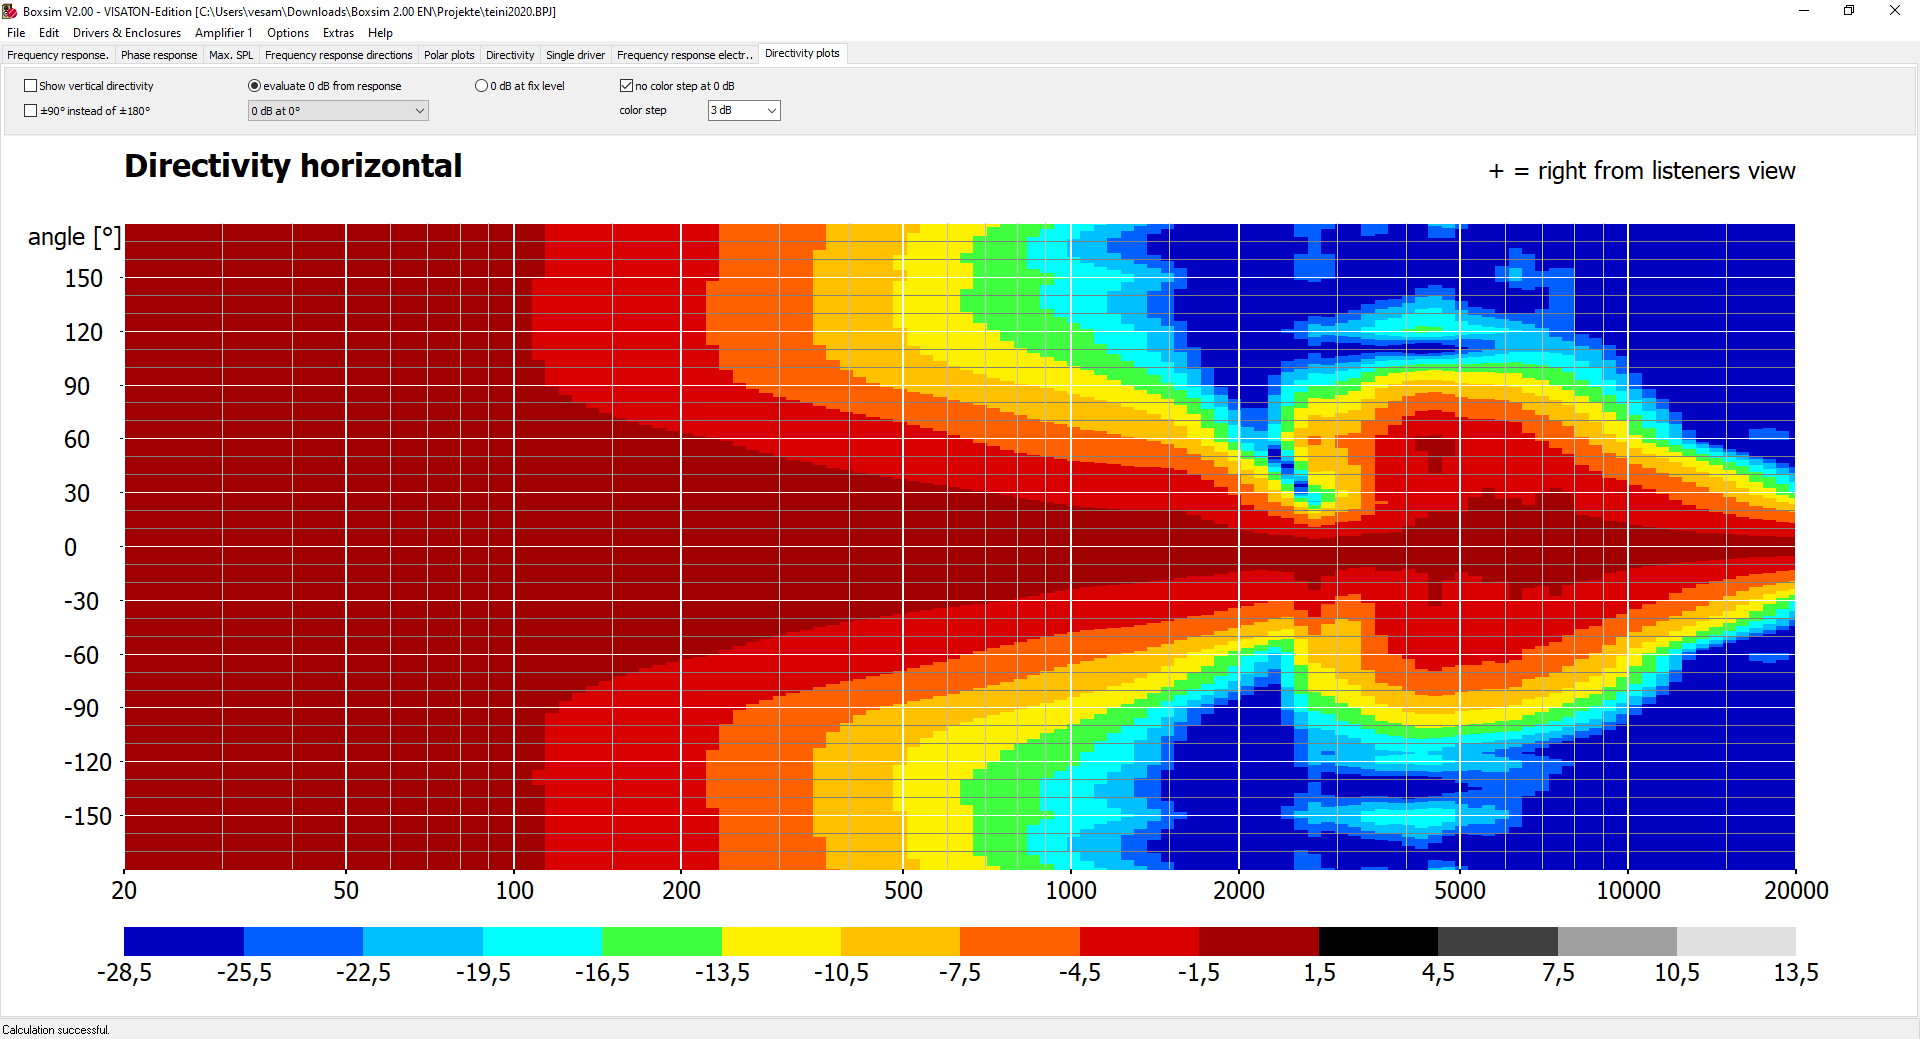This screenshot has width=1920, height=1039.
Task: Open the Drivers & Enclosures menu
Action: [127, 33]
